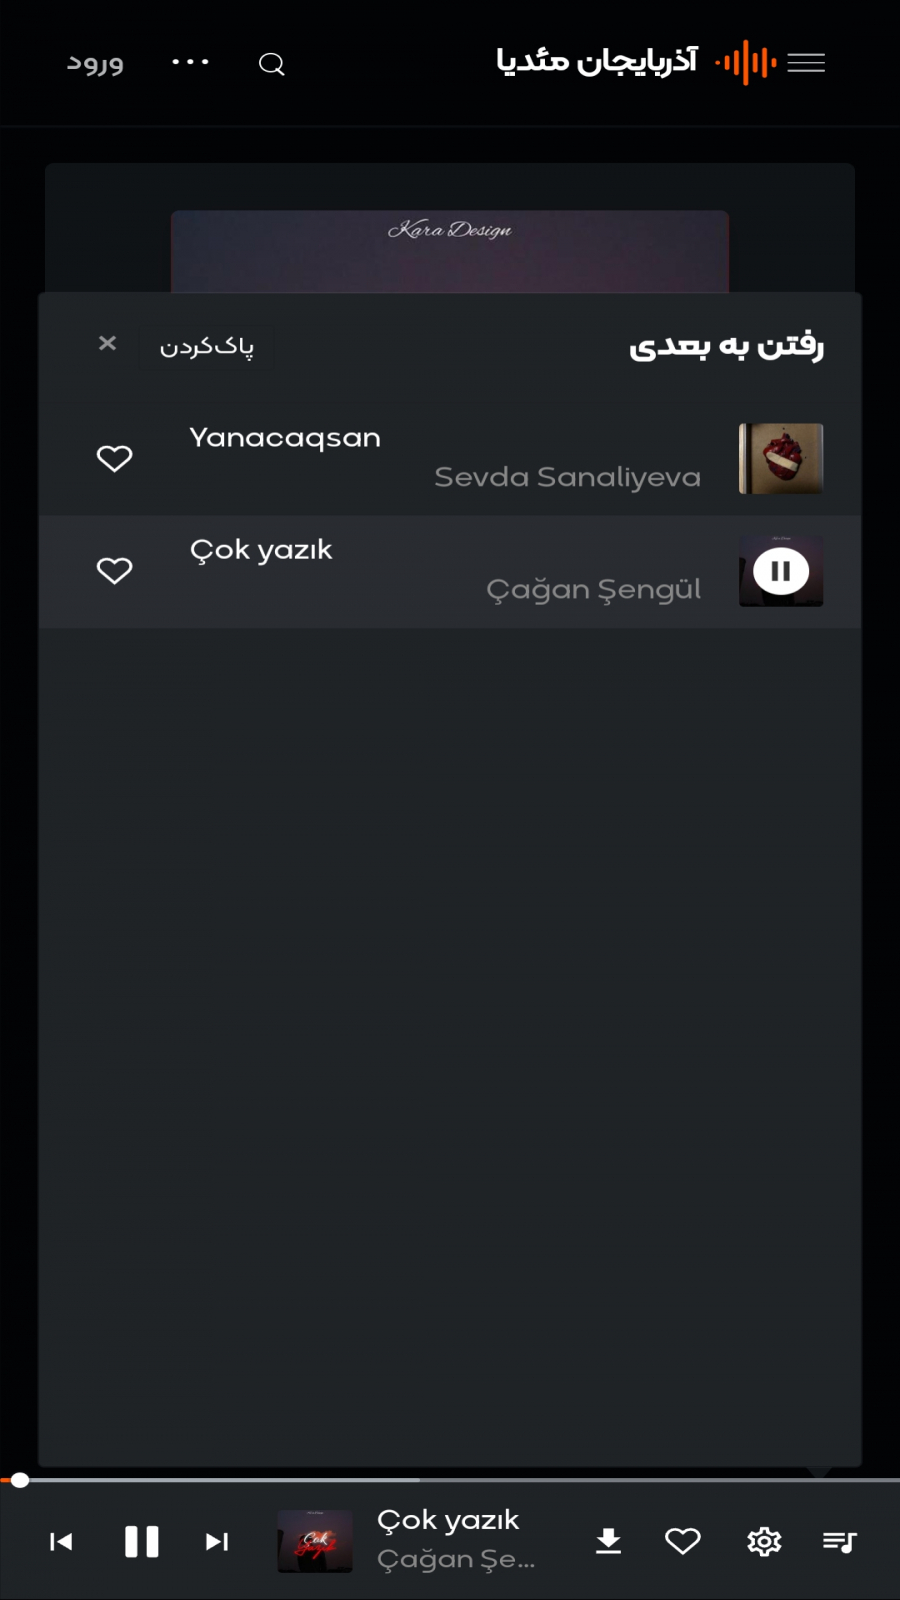Open artist Çağan Şengül in queue
The height and width of the screenshot is (1600, 900).
coord(593,589)
